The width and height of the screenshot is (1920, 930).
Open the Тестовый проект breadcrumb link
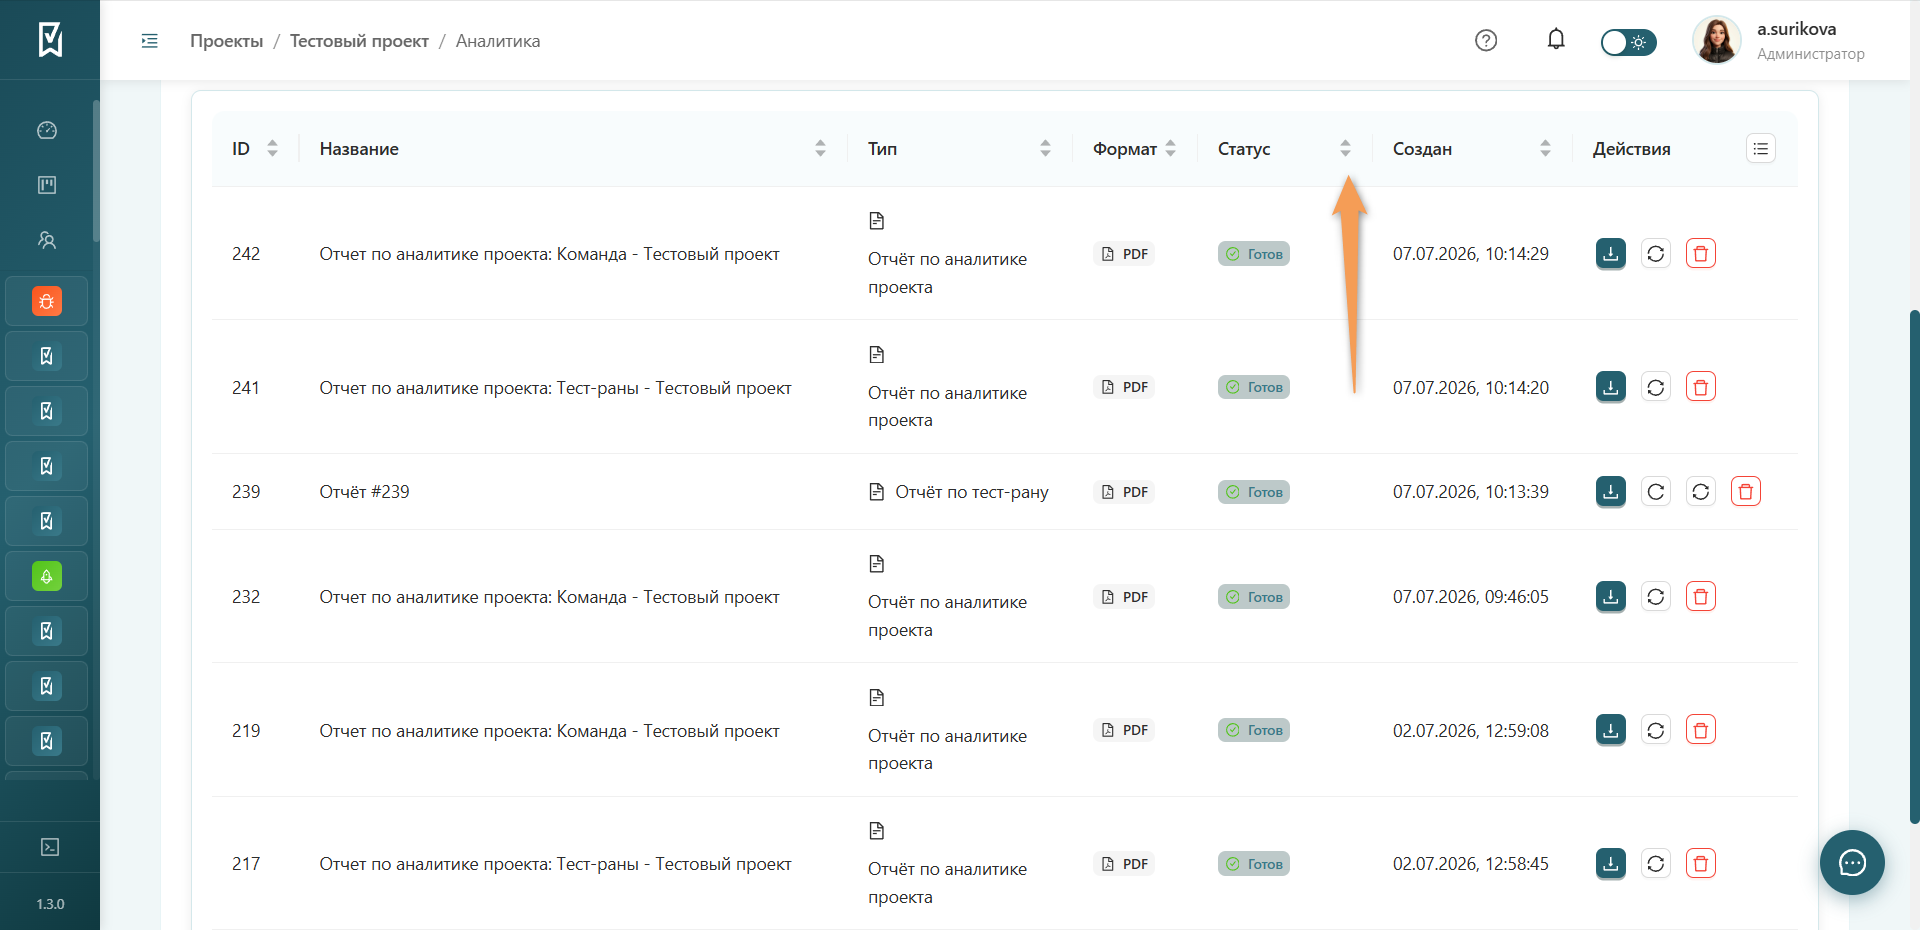[x=359, y=41]
